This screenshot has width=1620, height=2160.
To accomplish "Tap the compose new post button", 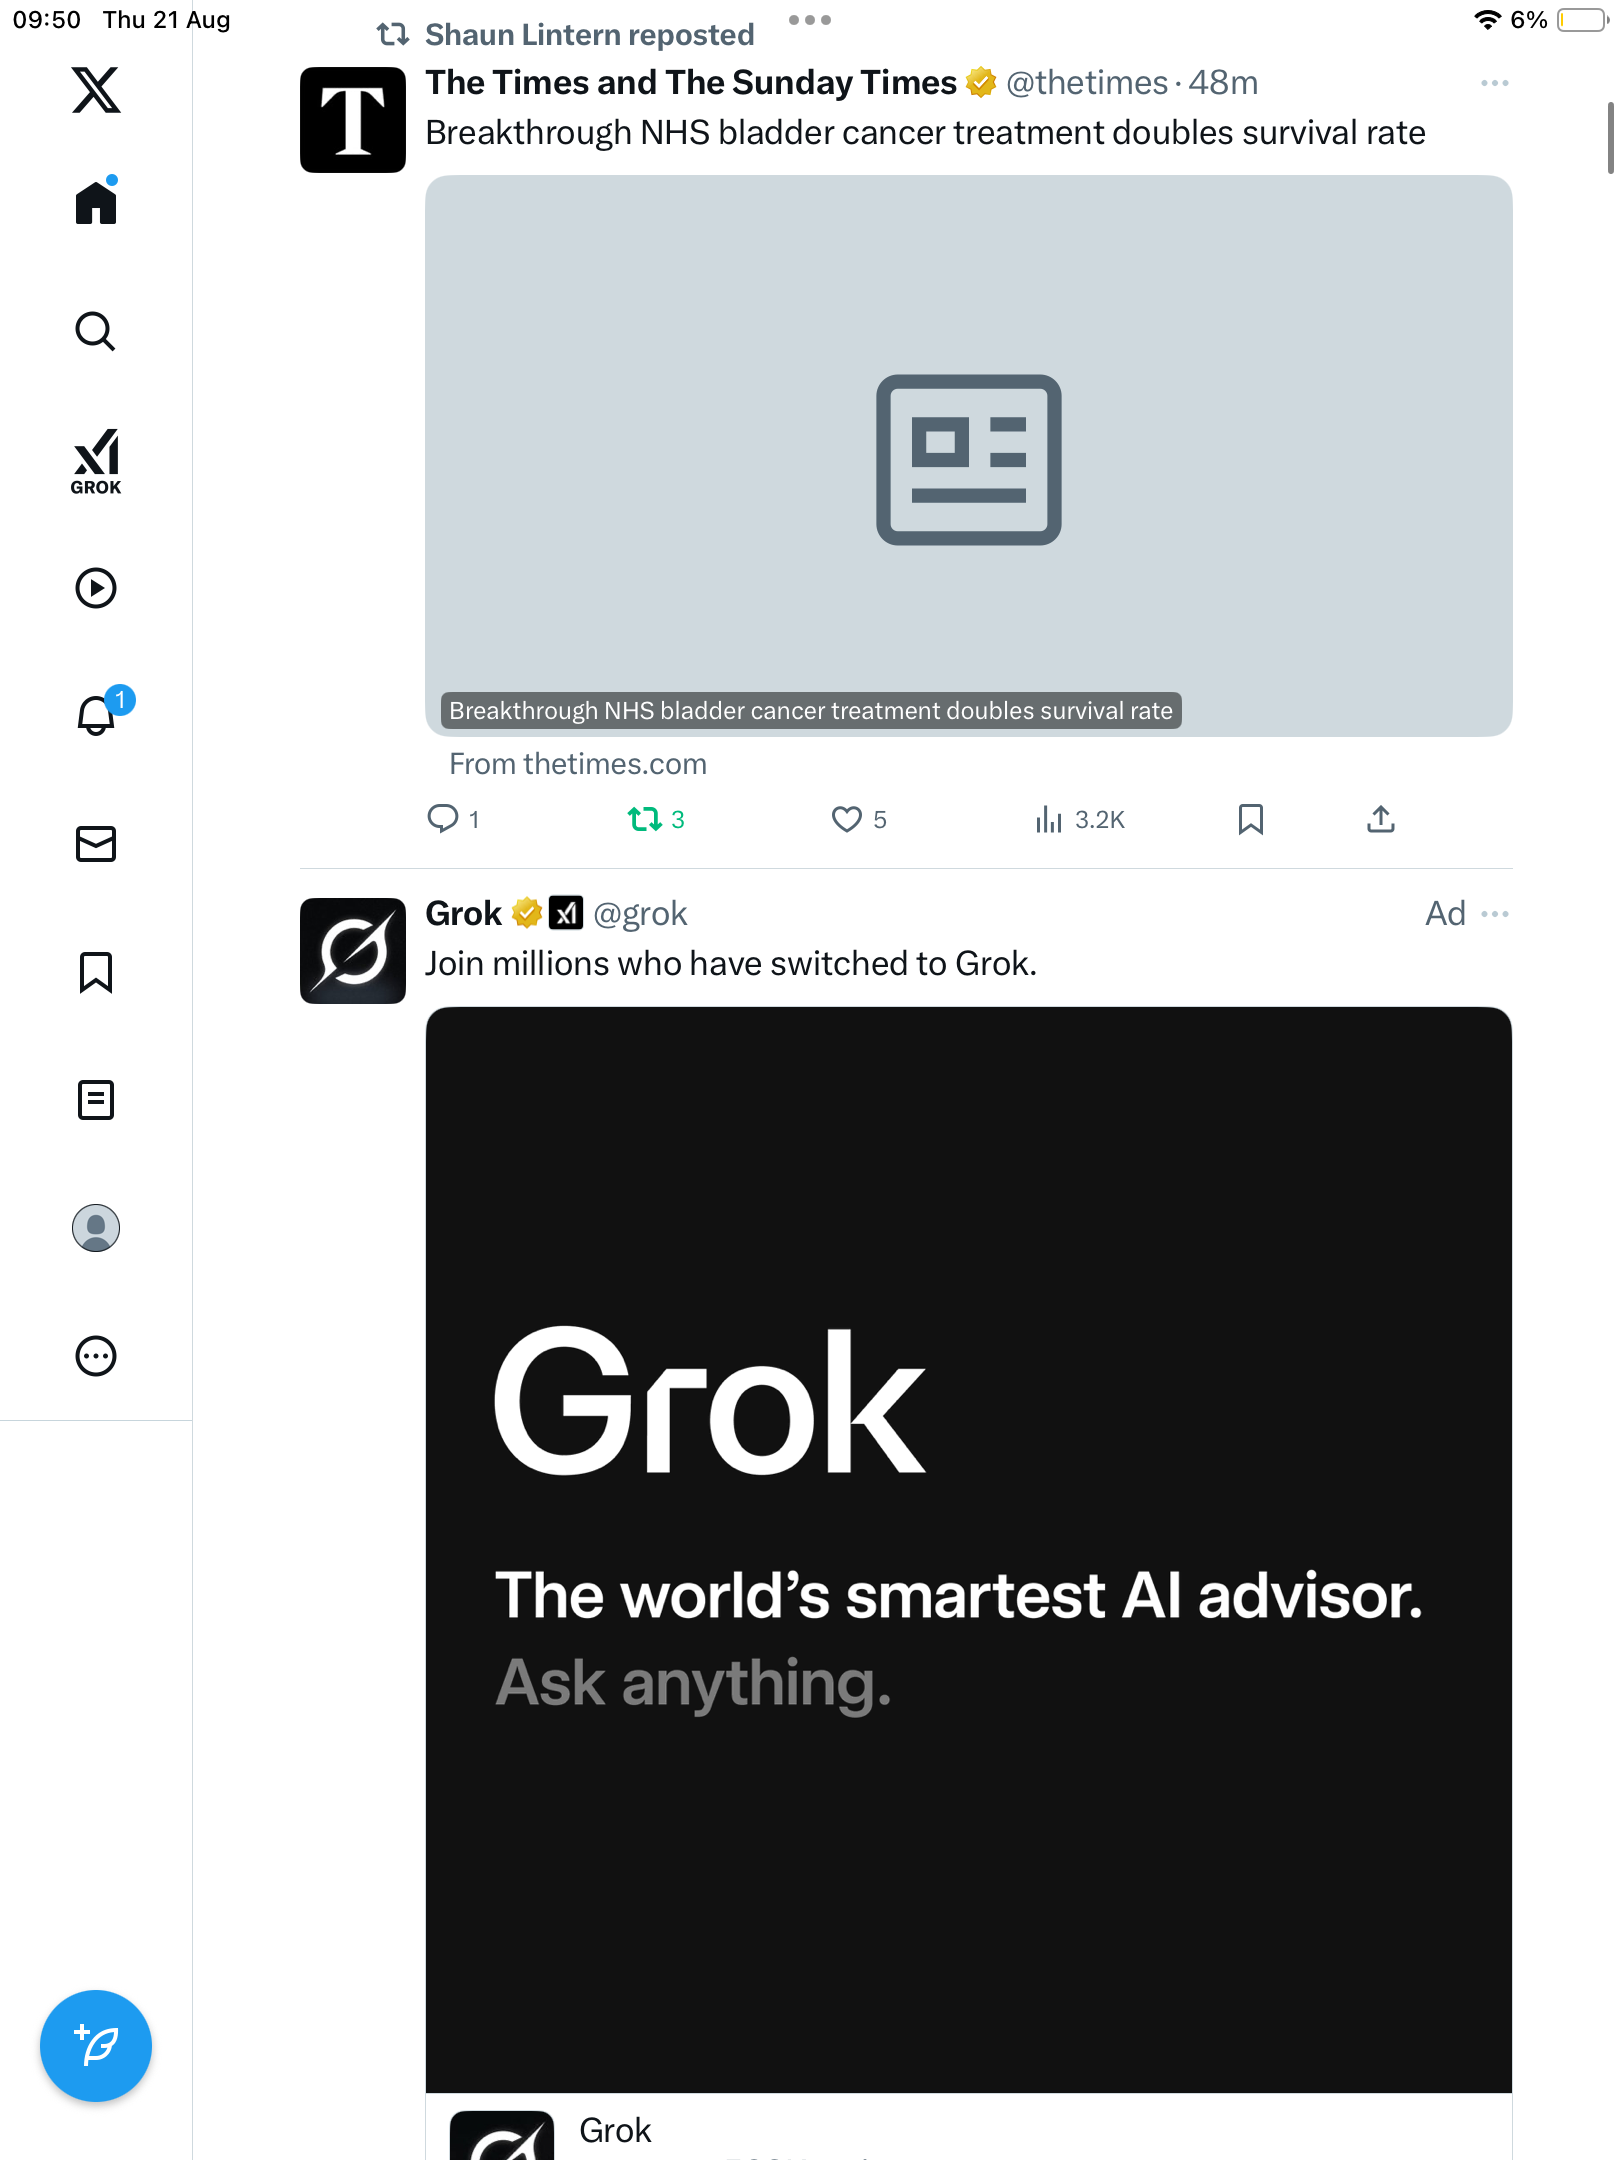I will pos(96,2046).
